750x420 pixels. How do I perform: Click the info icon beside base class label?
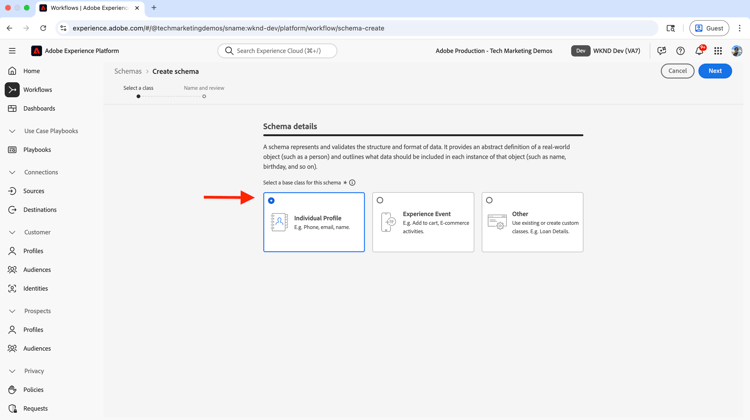(x=352, y=183)
